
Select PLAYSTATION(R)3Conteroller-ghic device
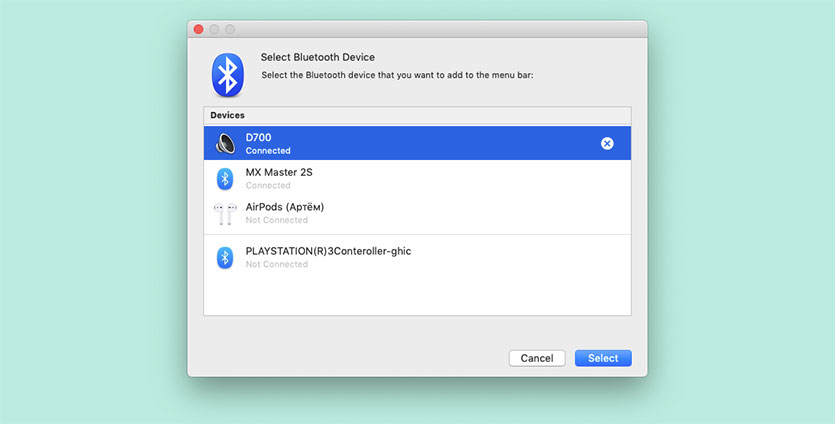(418, 257)
